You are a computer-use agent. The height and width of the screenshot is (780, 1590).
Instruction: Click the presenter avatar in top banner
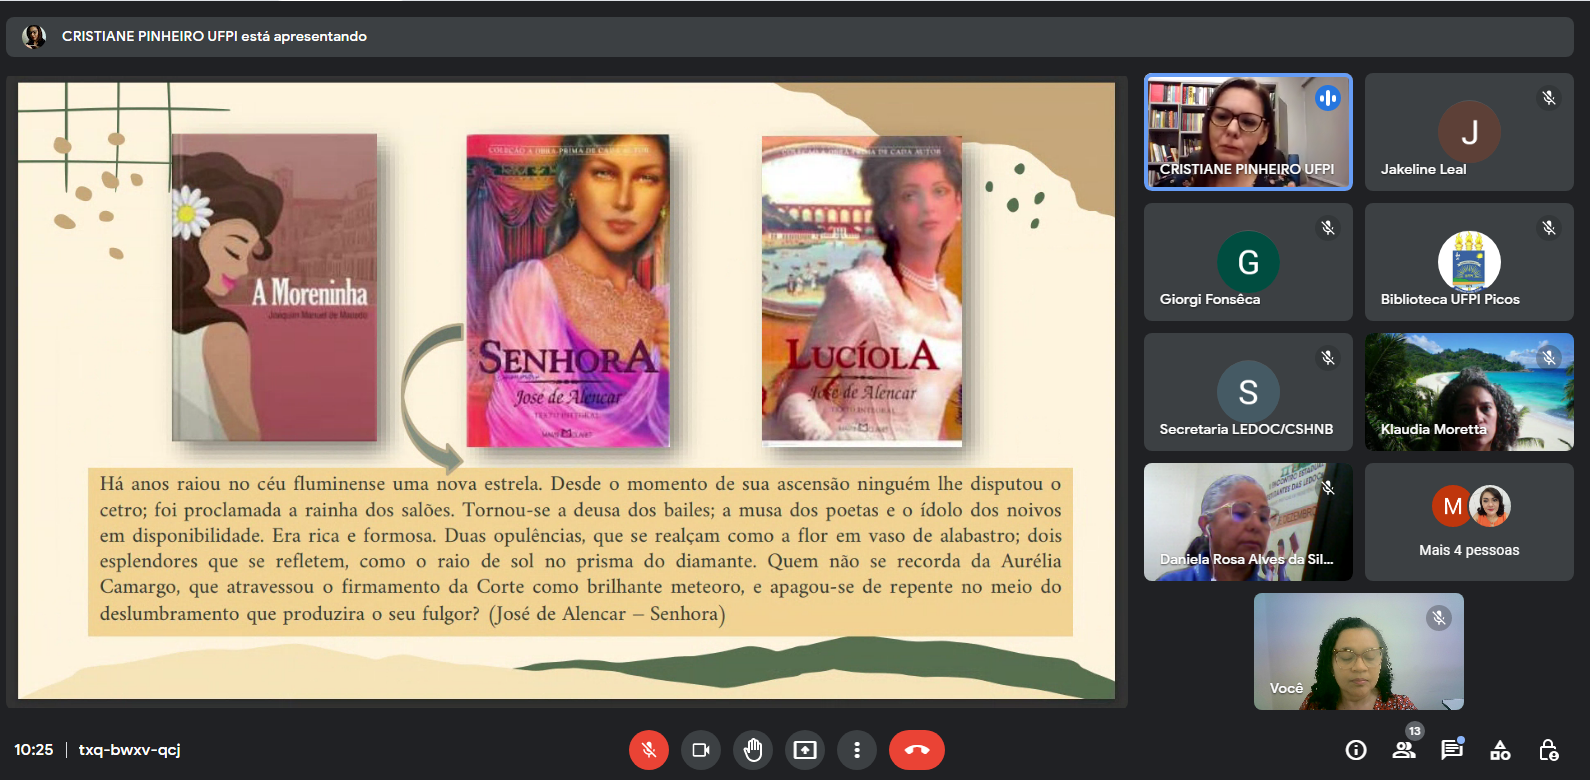(34, 36)
